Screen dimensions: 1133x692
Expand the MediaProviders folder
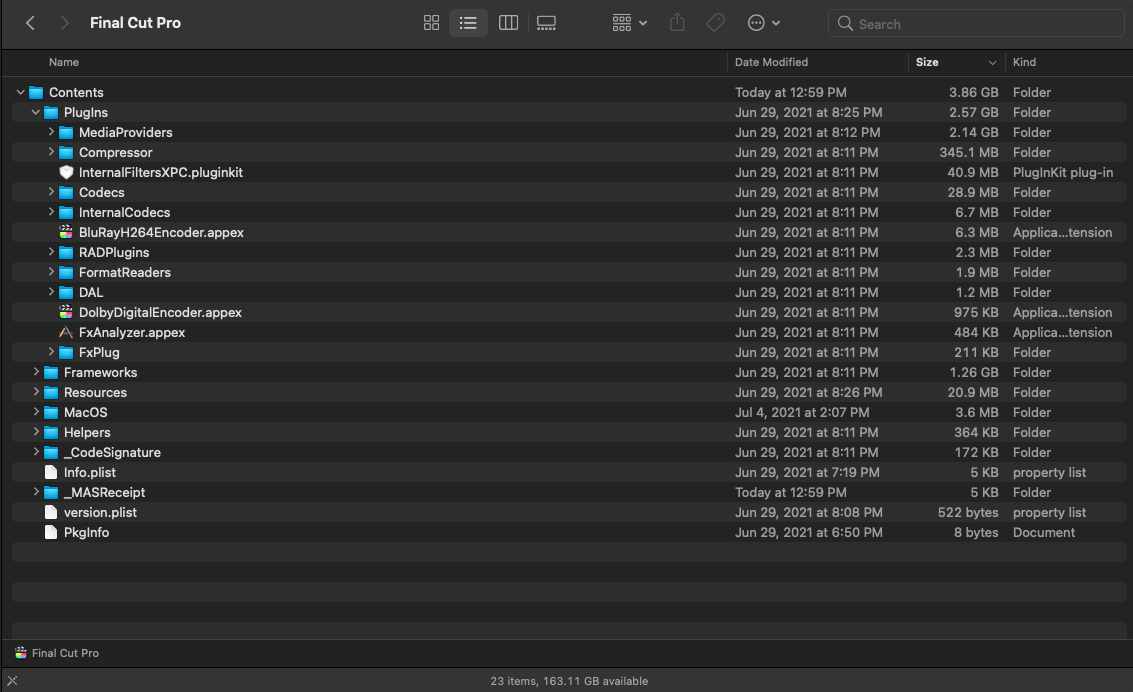pyautogui.click(x=51, y=132)
